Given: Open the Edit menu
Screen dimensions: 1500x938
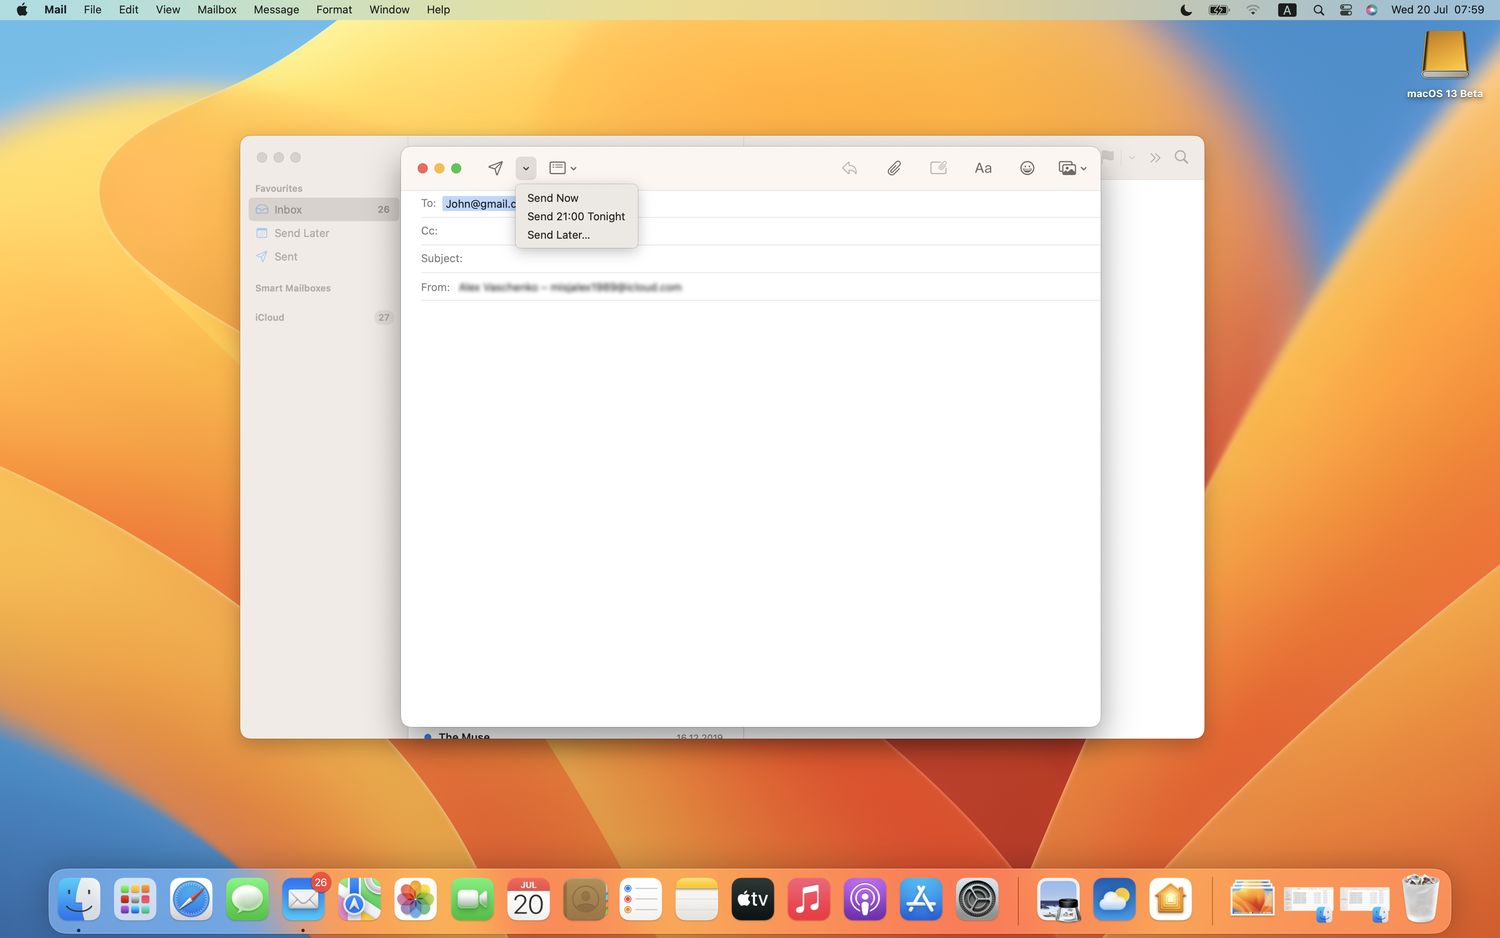Looking at the screenshot, I should (x=129, y=10).
